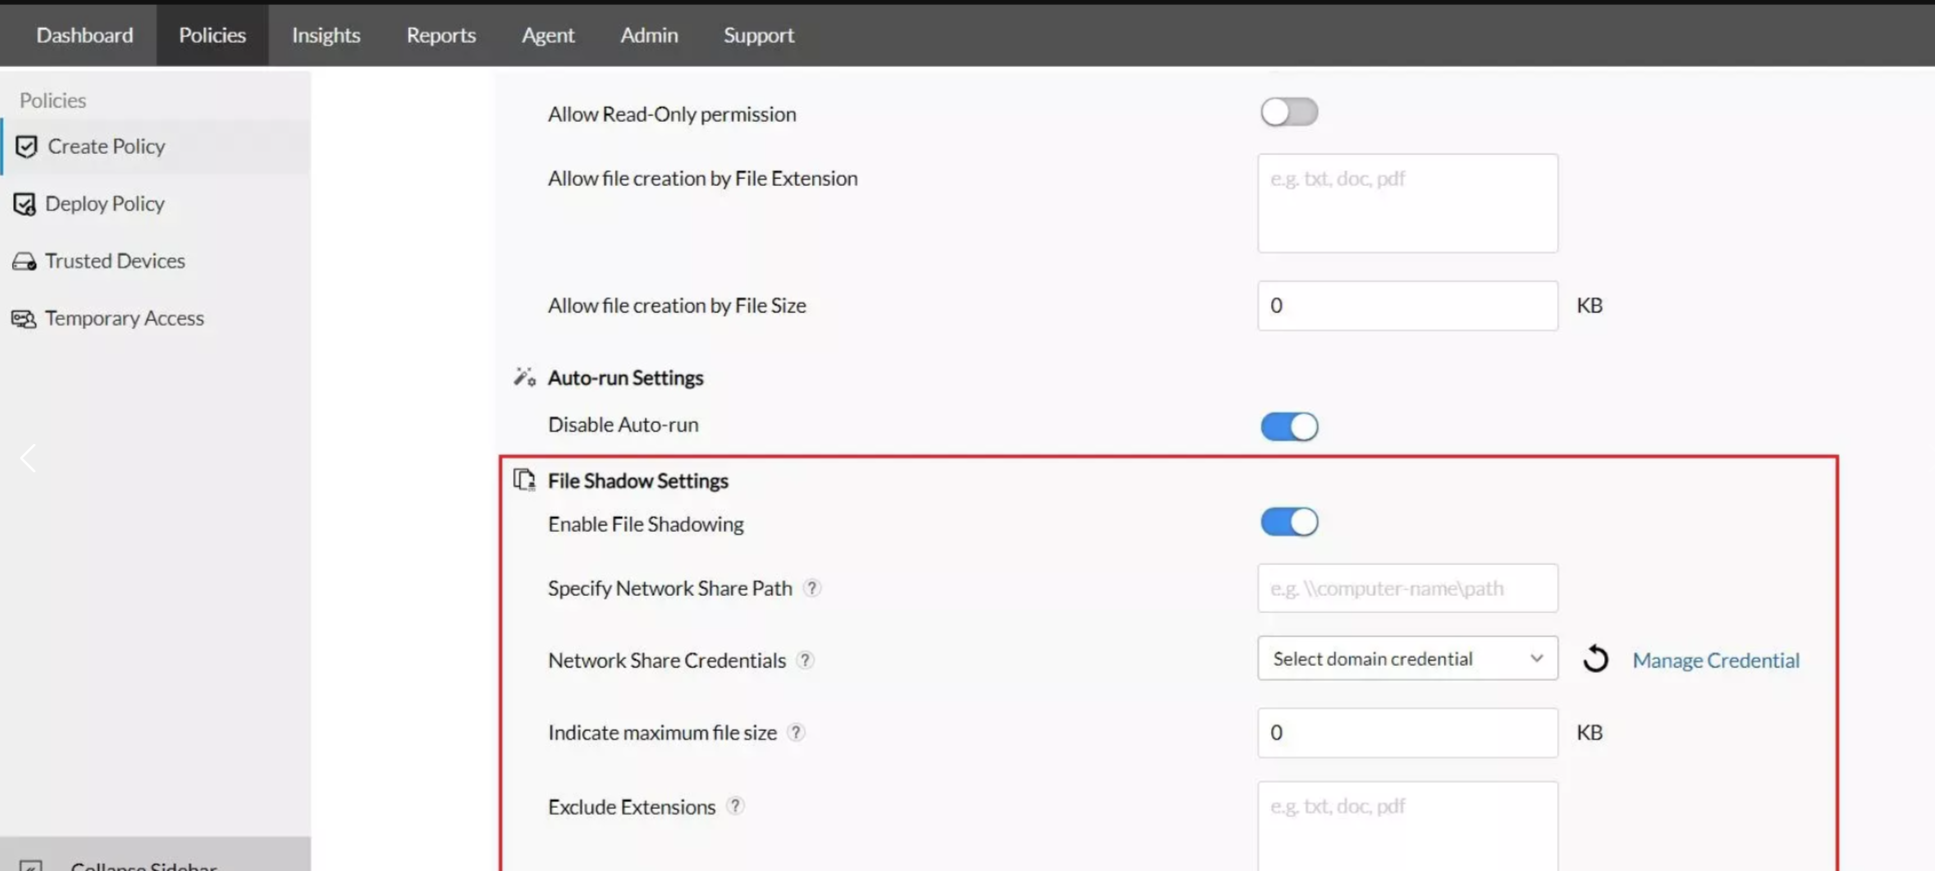The height and width of the screenshot is (871, 1935).
Task: Click the Trusted Devices drive icon
Action: pos(24,261)
